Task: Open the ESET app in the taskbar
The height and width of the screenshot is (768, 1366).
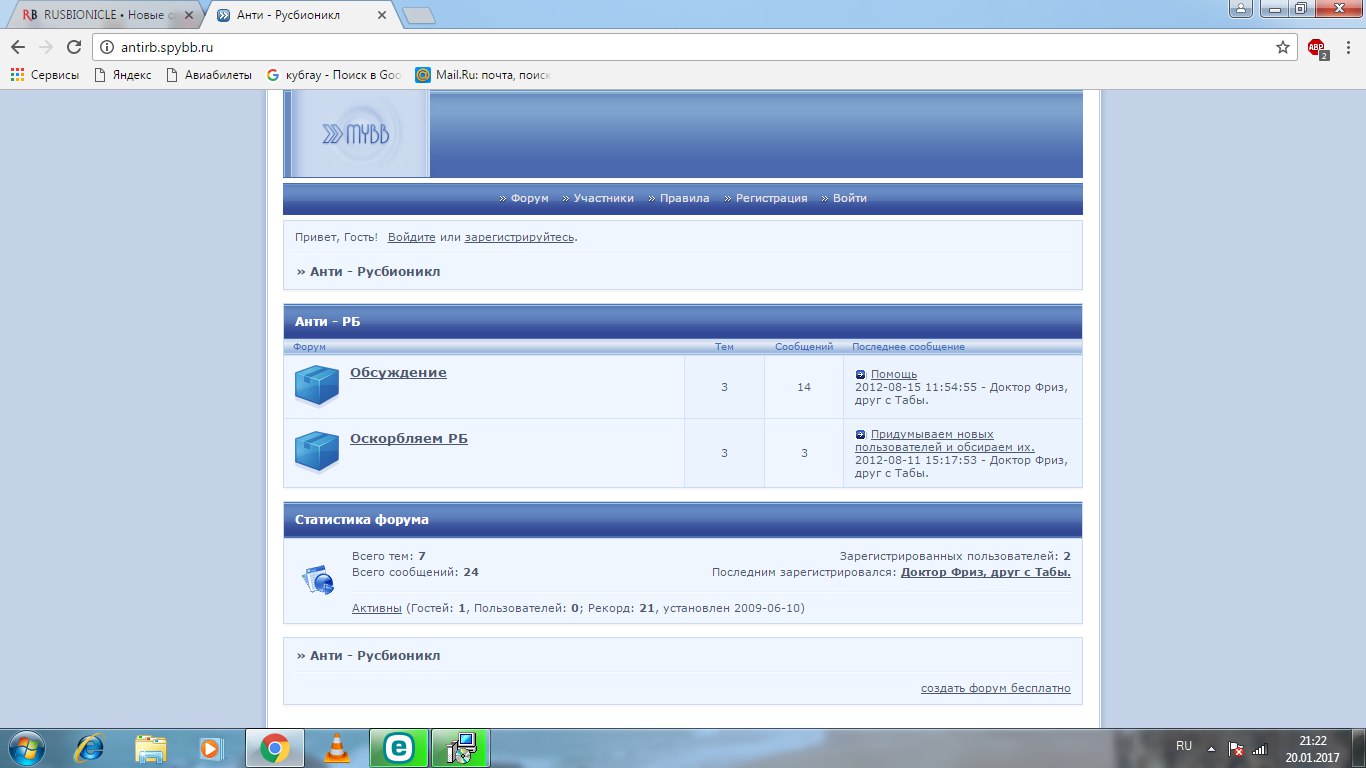Action: (399, 747)
